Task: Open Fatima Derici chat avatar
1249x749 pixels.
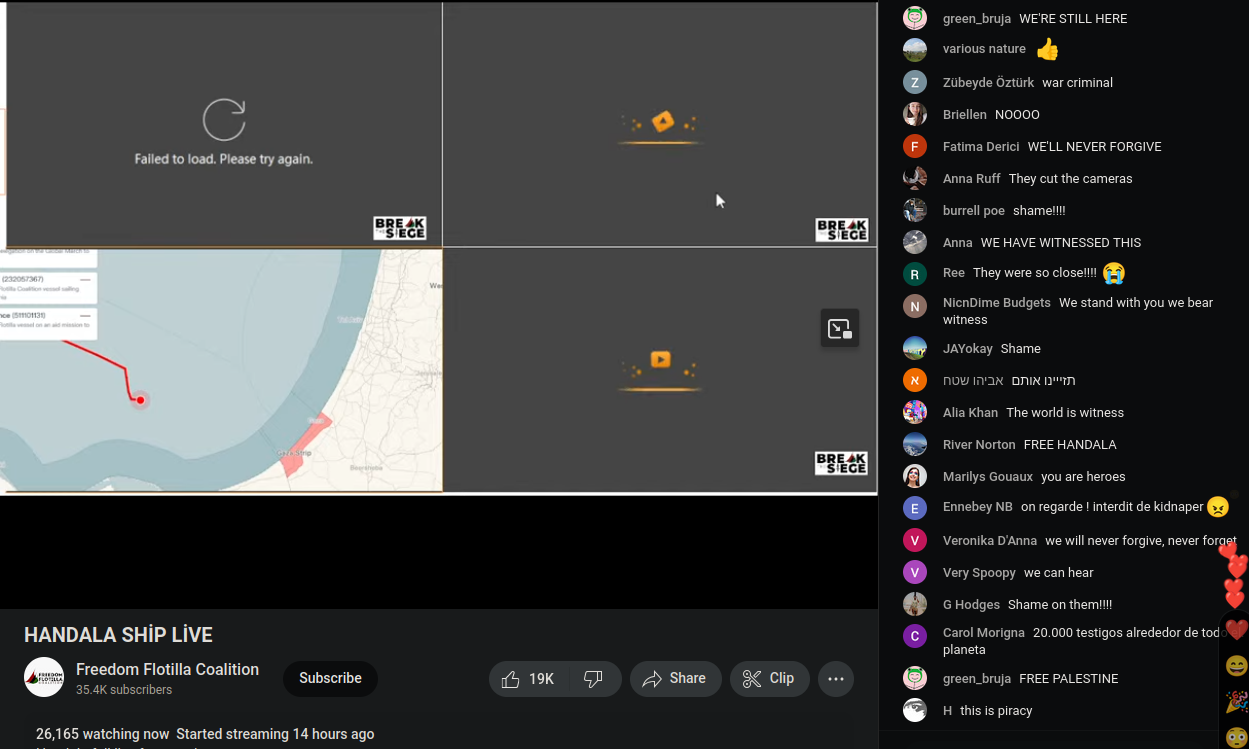Action: [915, 146]
